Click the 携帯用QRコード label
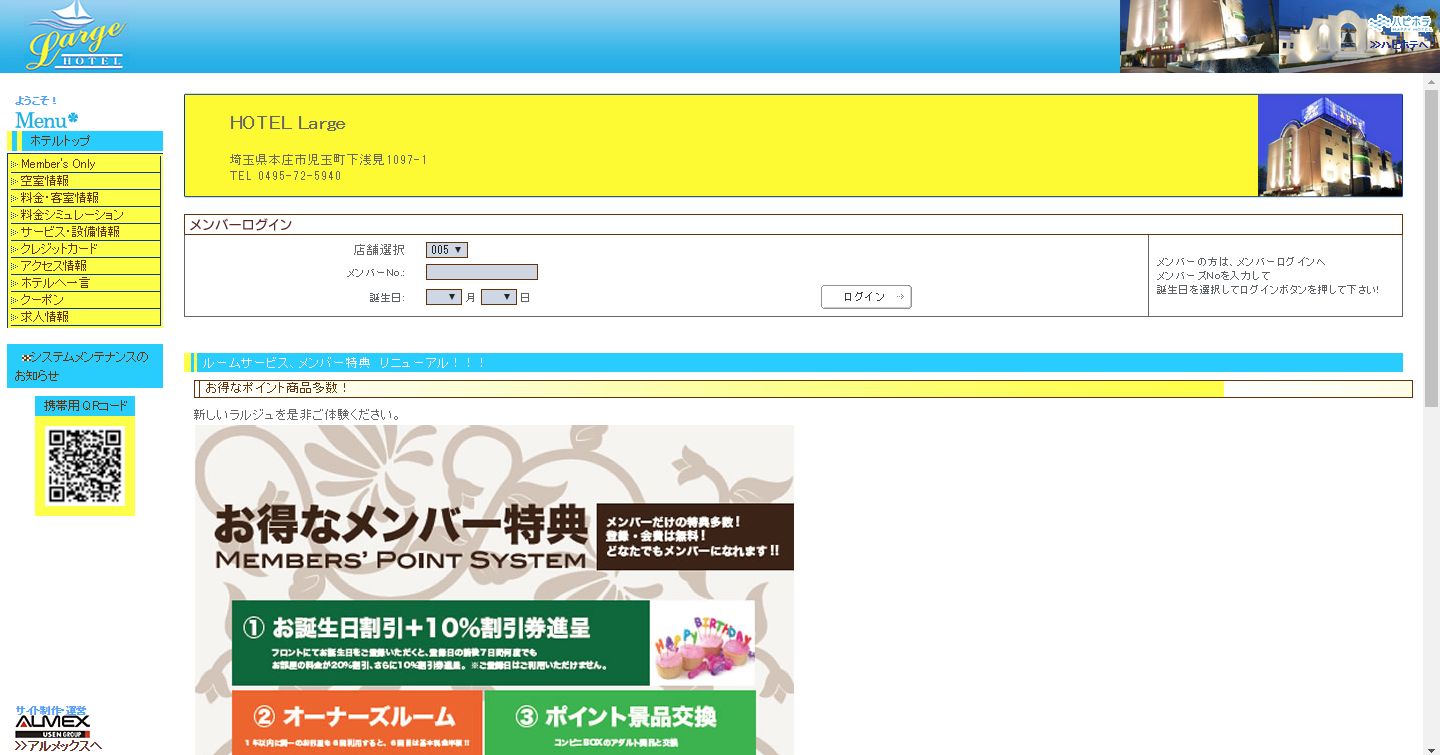The height and width of the screenshot is (755, 1440). tap(85, 406)
